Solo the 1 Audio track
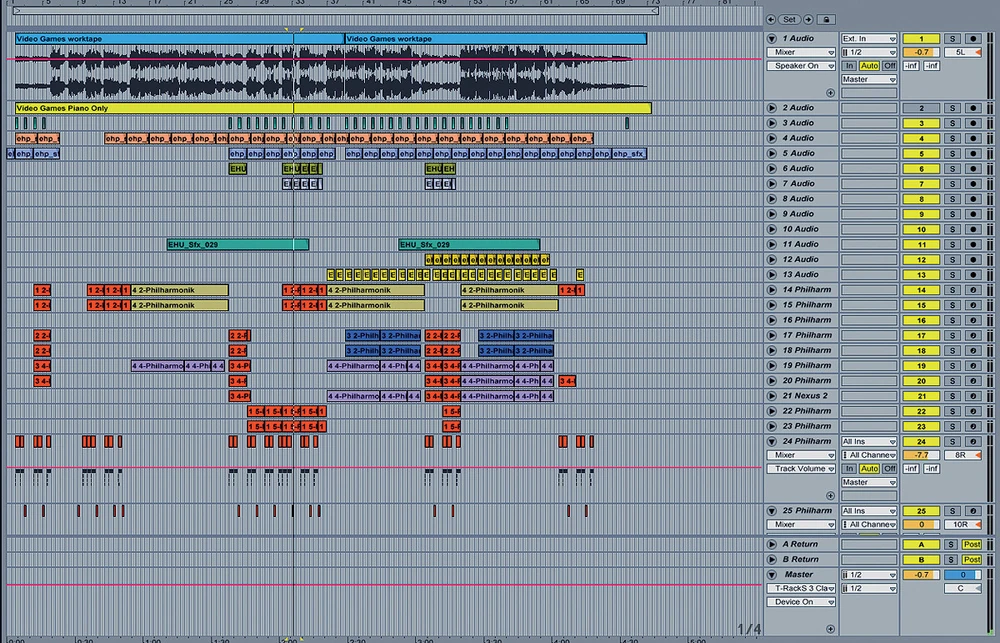 [952, 39]
